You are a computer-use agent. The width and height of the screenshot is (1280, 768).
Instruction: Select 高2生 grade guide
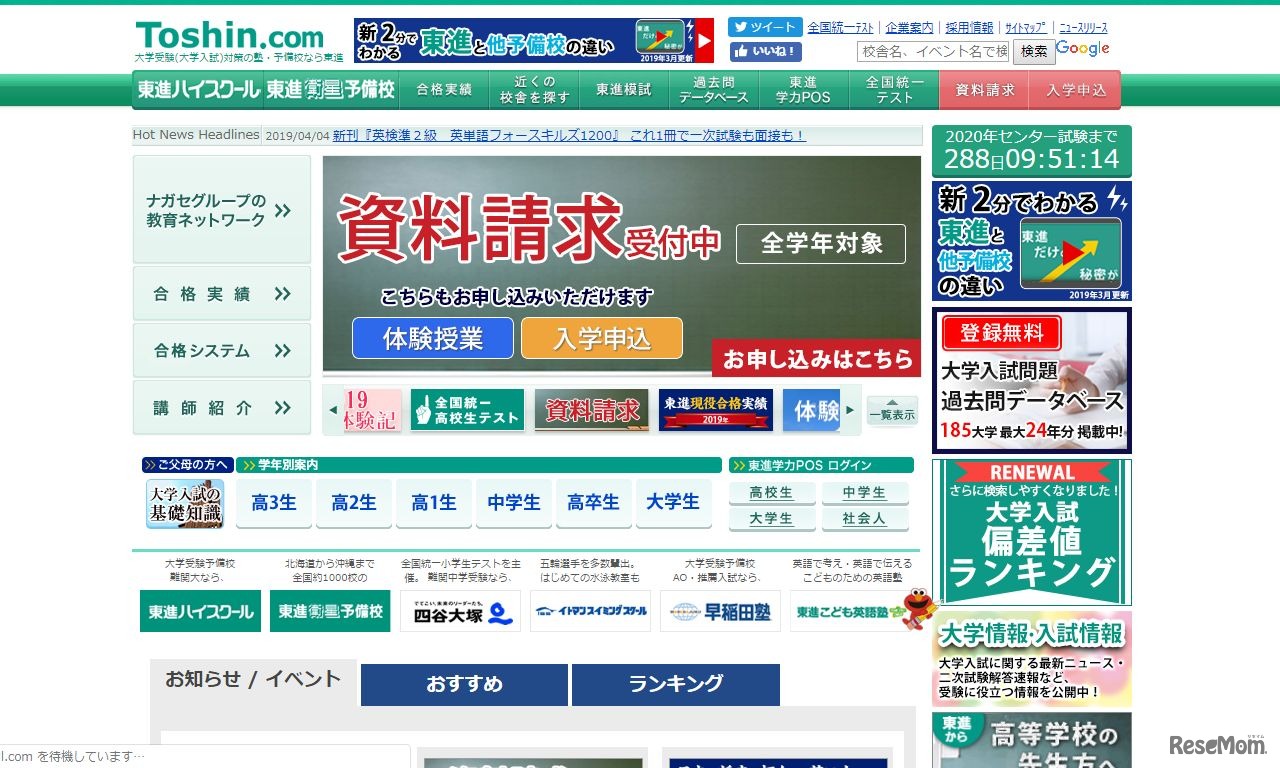354,503
